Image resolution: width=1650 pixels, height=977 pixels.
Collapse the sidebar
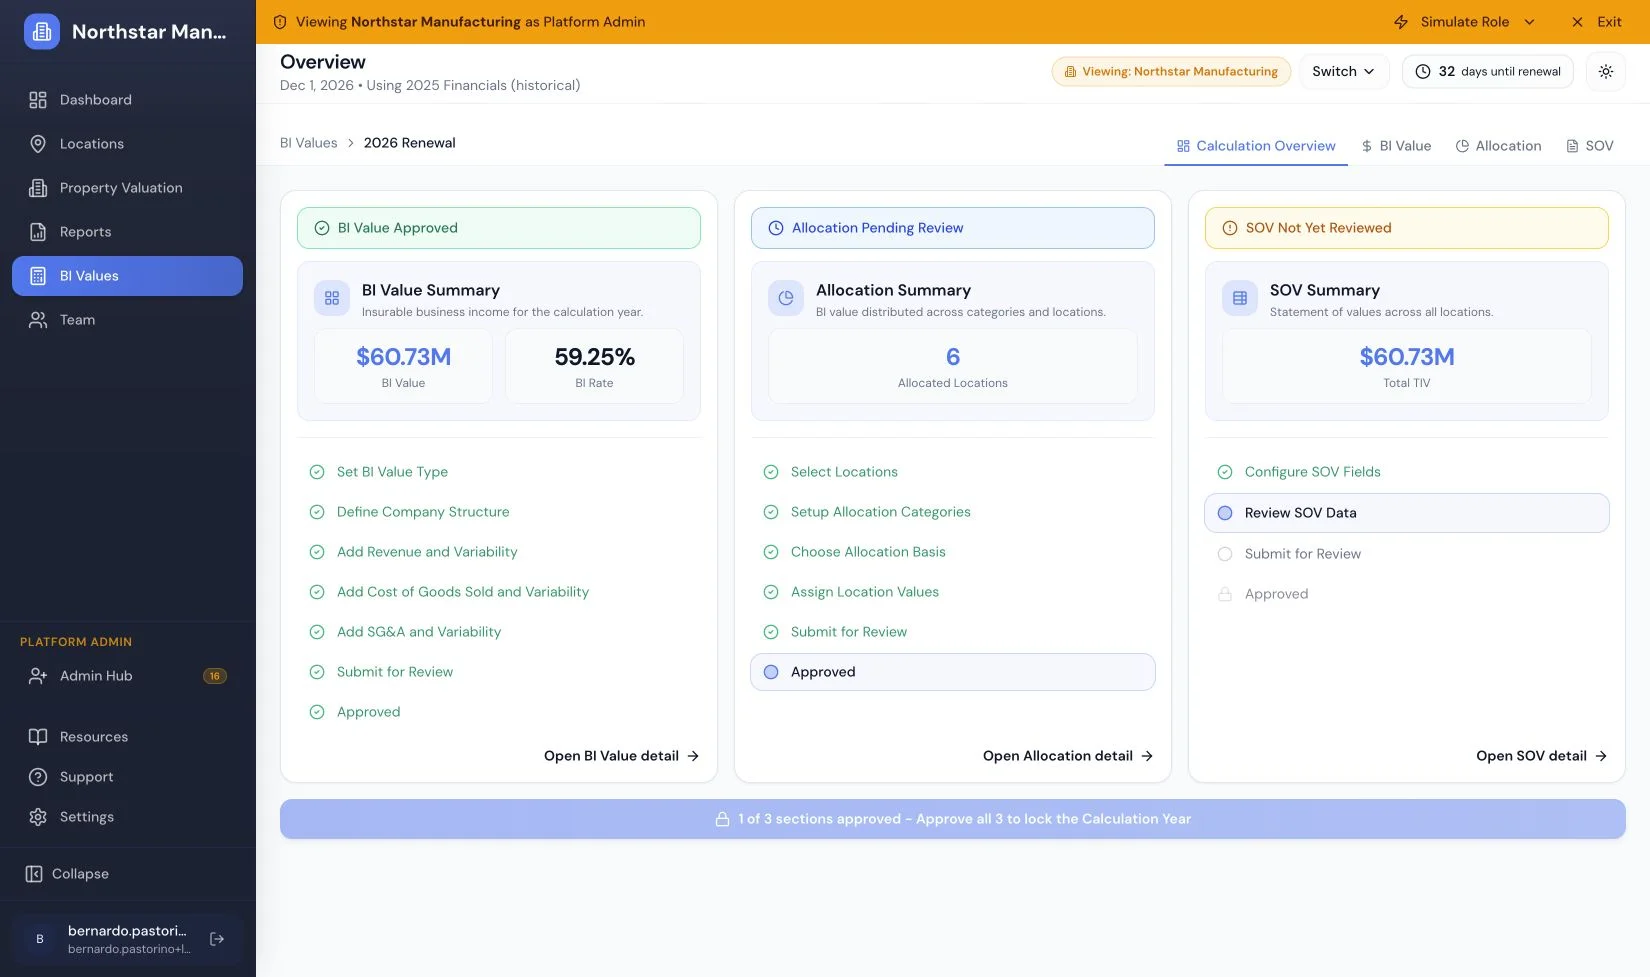click(68, 874)
